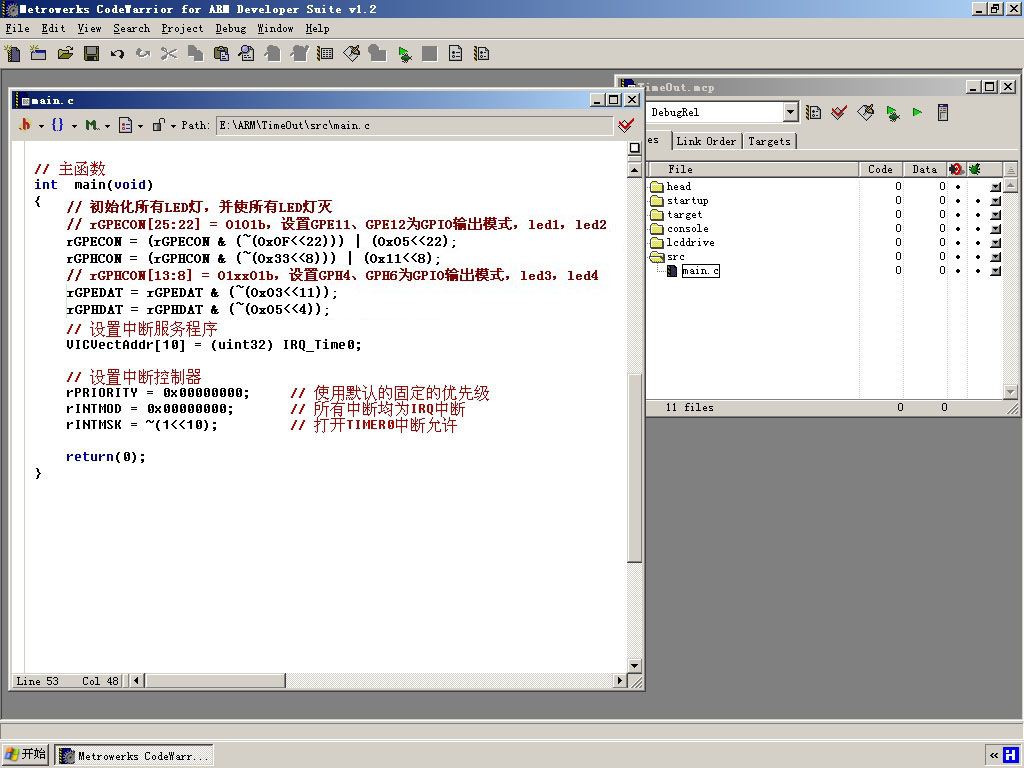Click the Redo arrow in main toolbar
Screen dimensions: 1024x768
click(x=143, y=54)
